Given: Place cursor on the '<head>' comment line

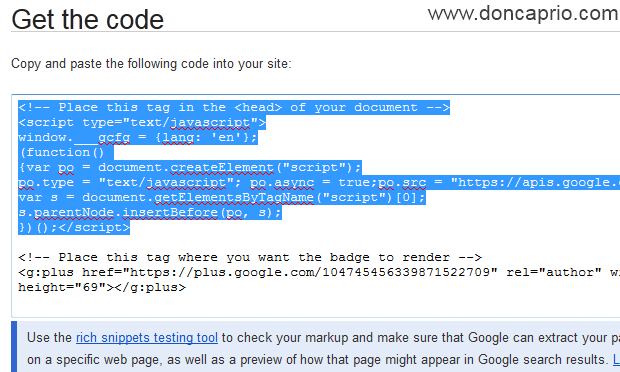Looking at the screenshot, I should [x=234, y=108].
